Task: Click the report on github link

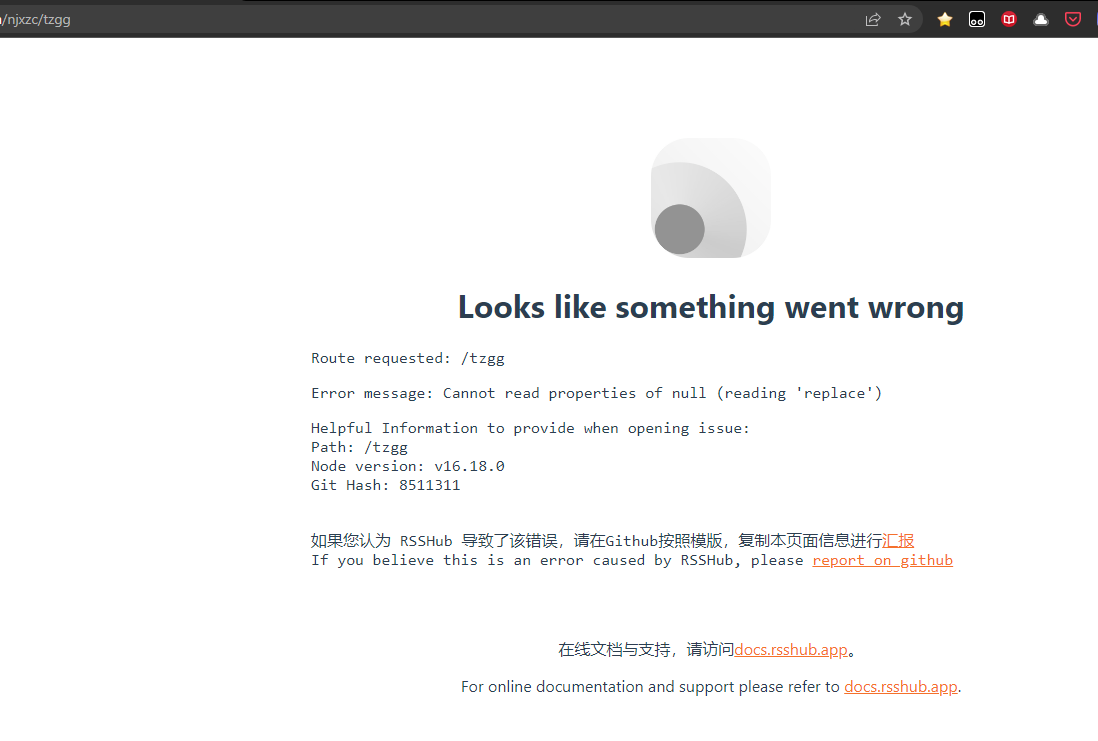Action: pos(882,560)
